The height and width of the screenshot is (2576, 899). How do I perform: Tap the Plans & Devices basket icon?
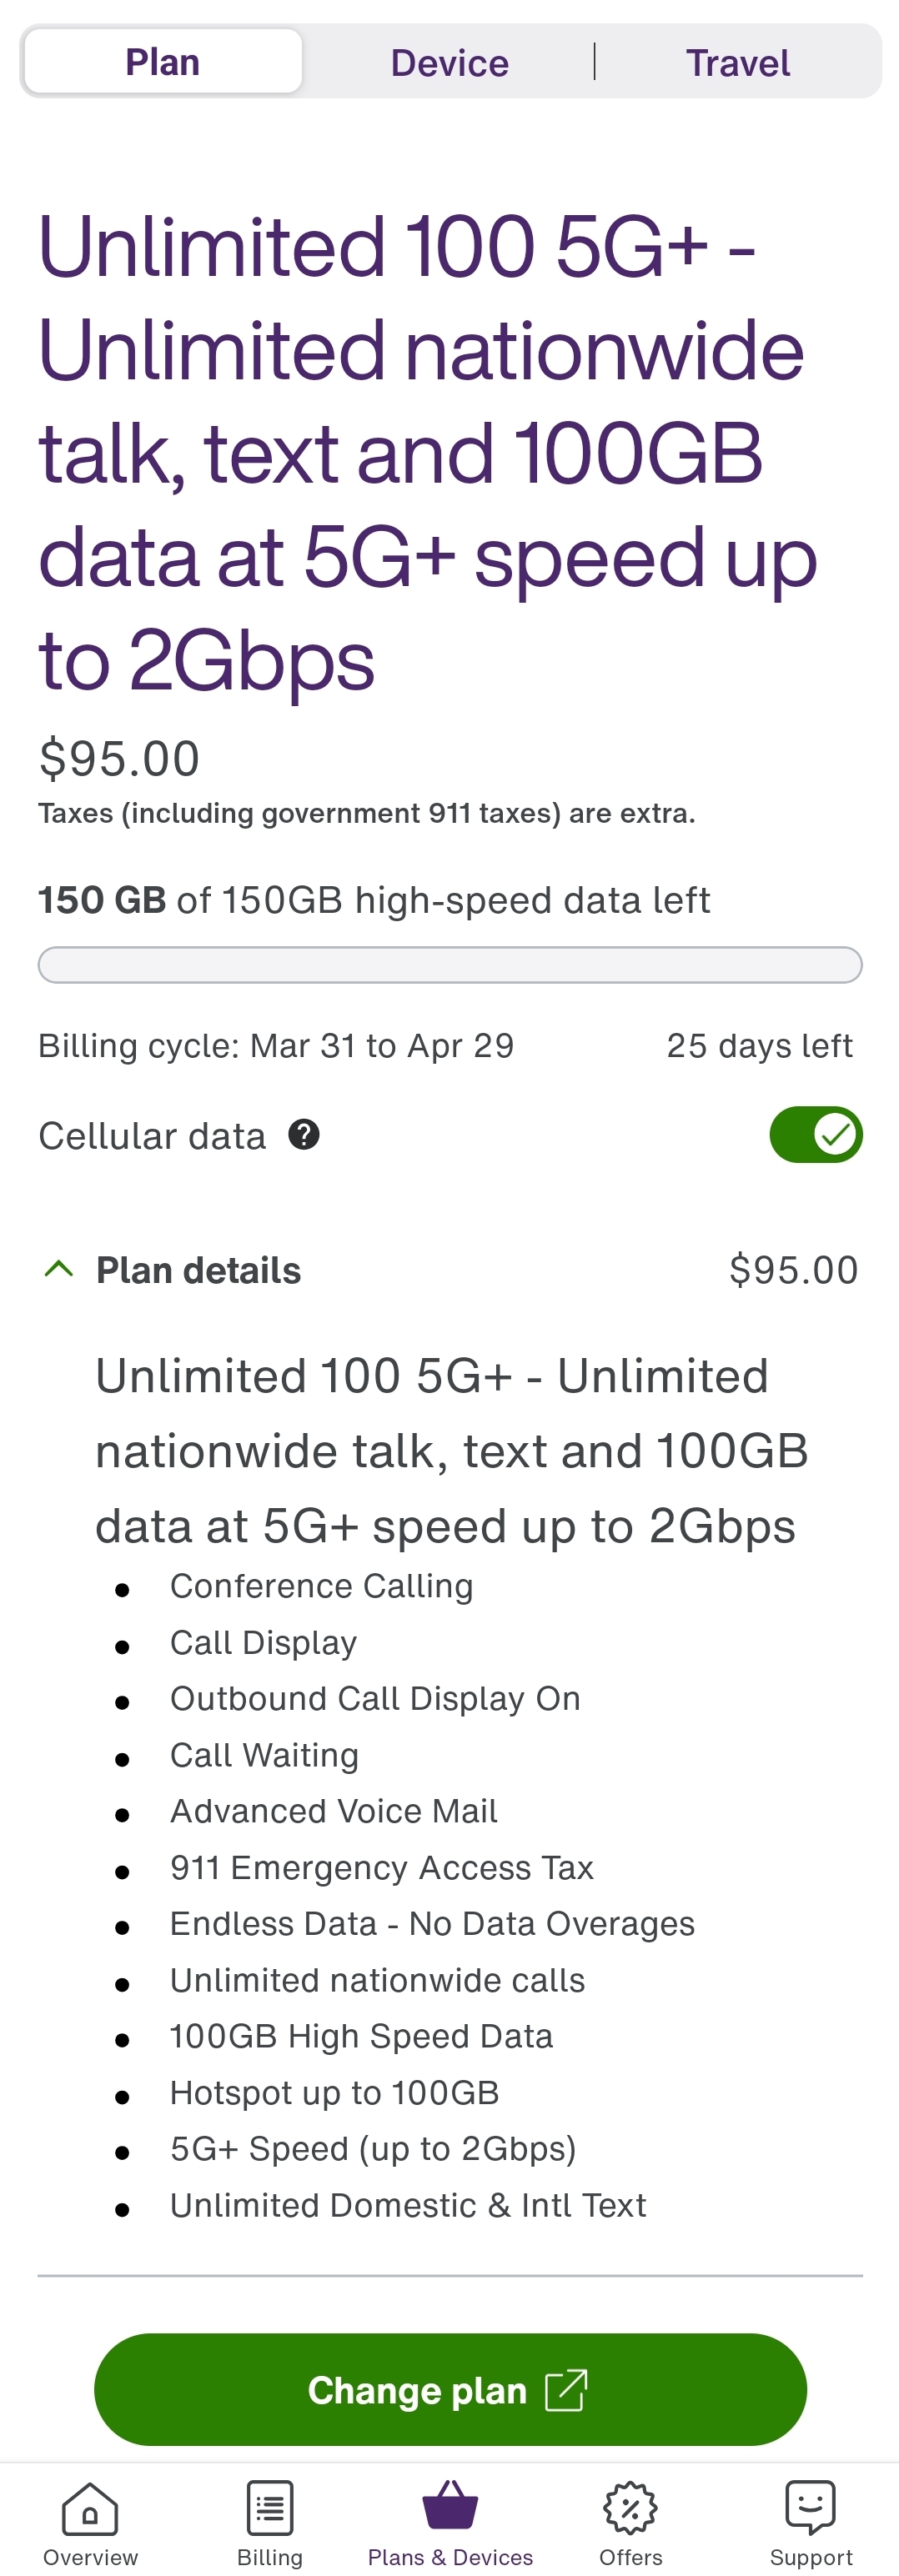[x=450, y=2505]
